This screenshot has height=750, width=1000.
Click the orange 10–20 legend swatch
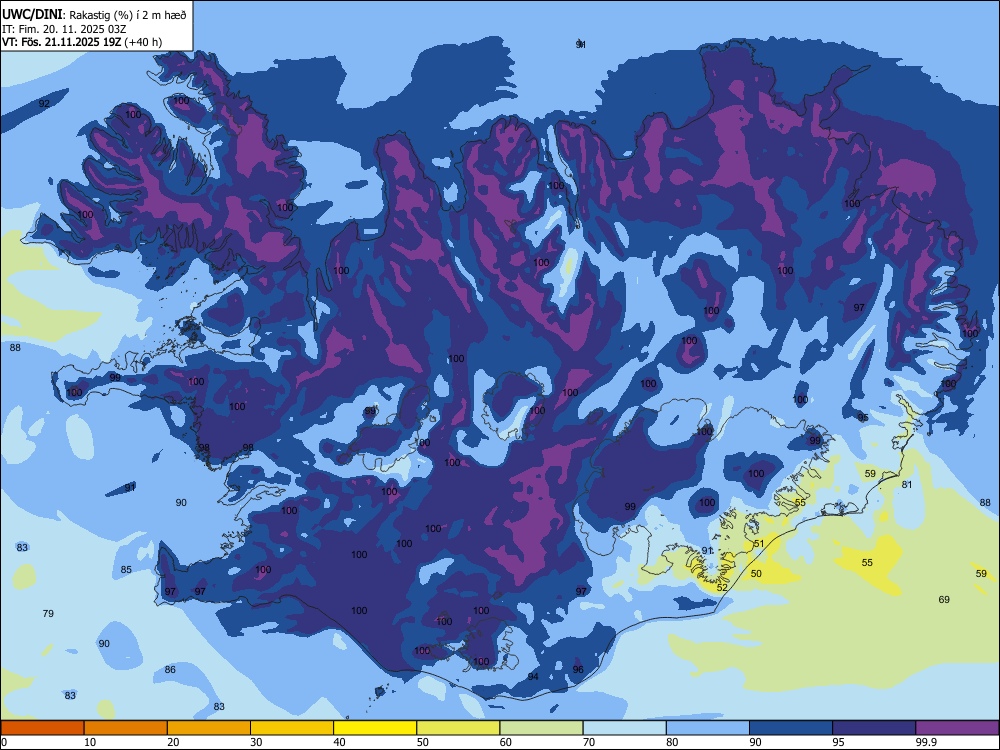pyautogui.click(x=126, y=728)
